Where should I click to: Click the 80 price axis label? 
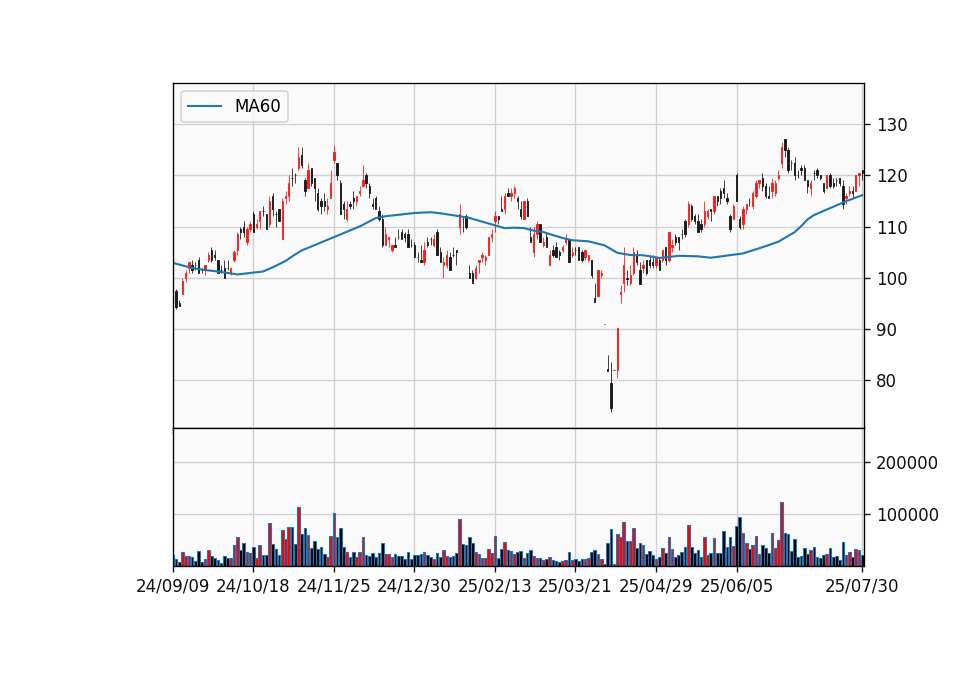click(x=887, y=381)
